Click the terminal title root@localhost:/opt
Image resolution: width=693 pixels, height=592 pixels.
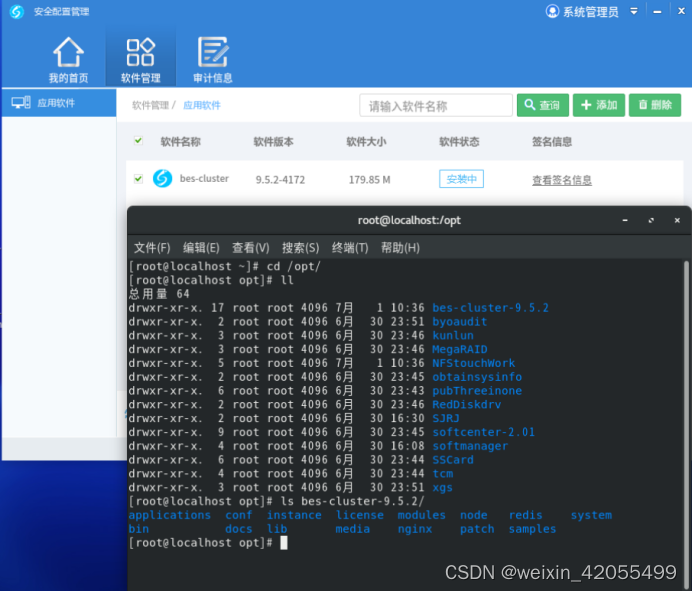click(x=409, y=220)
